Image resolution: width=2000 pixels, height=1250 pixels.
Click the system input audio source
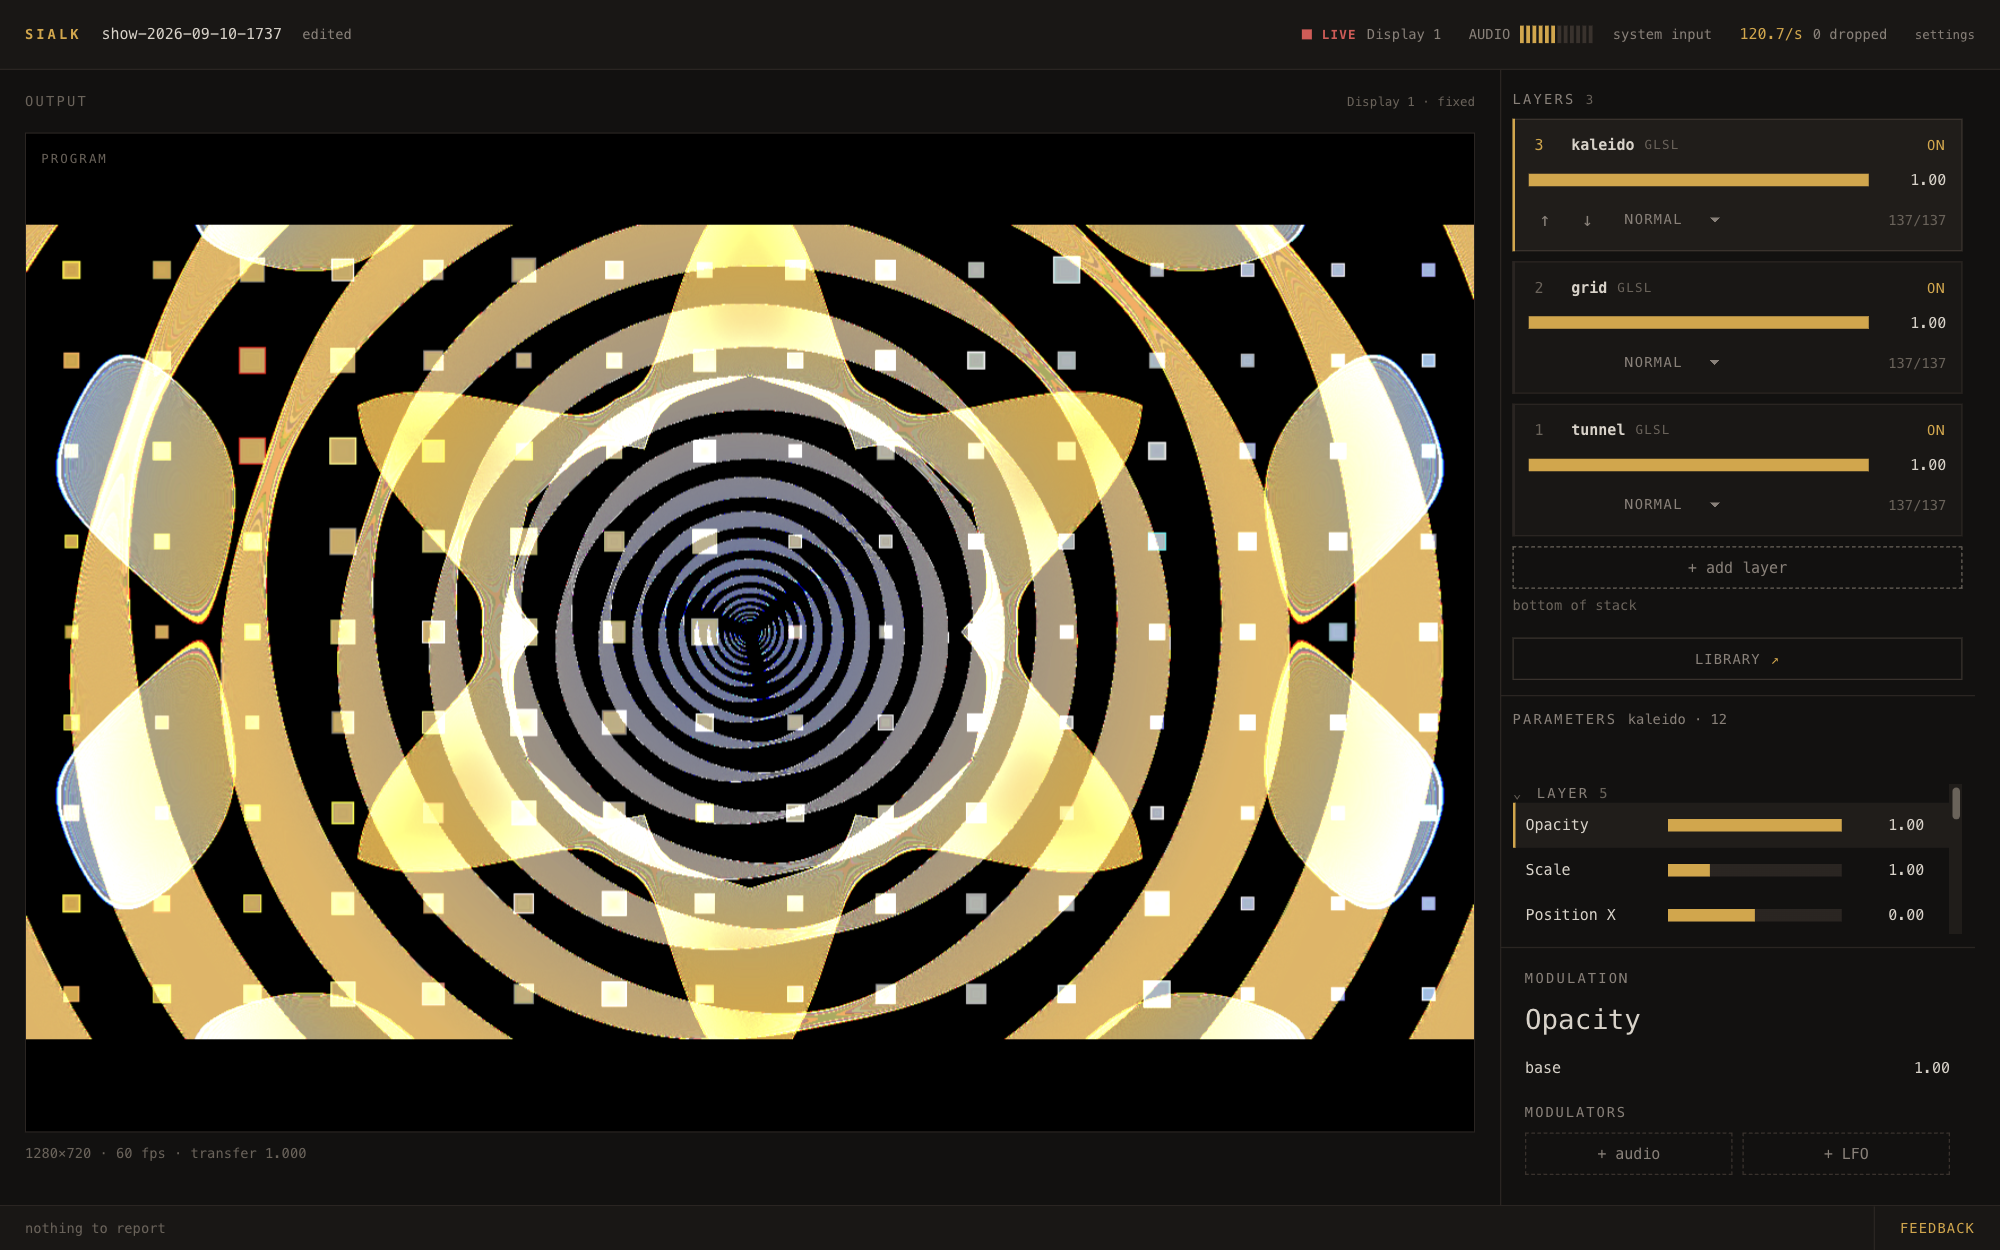1662,34
